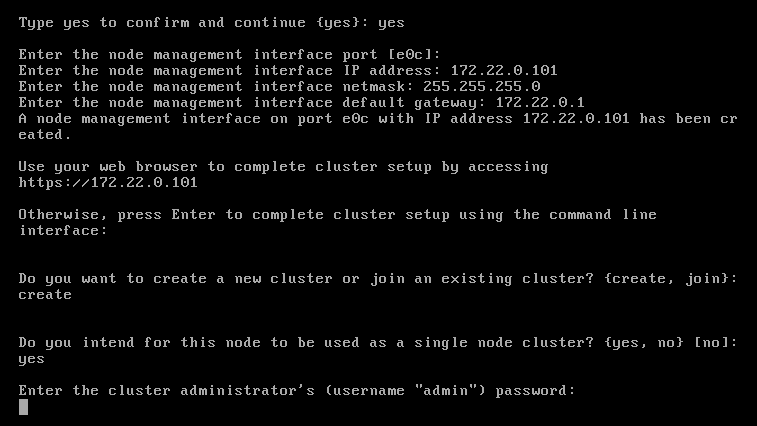This screenshot has width=757, height=426.
Task: Click the {yes, no} options for single node
Action: (x=644, y=342)
